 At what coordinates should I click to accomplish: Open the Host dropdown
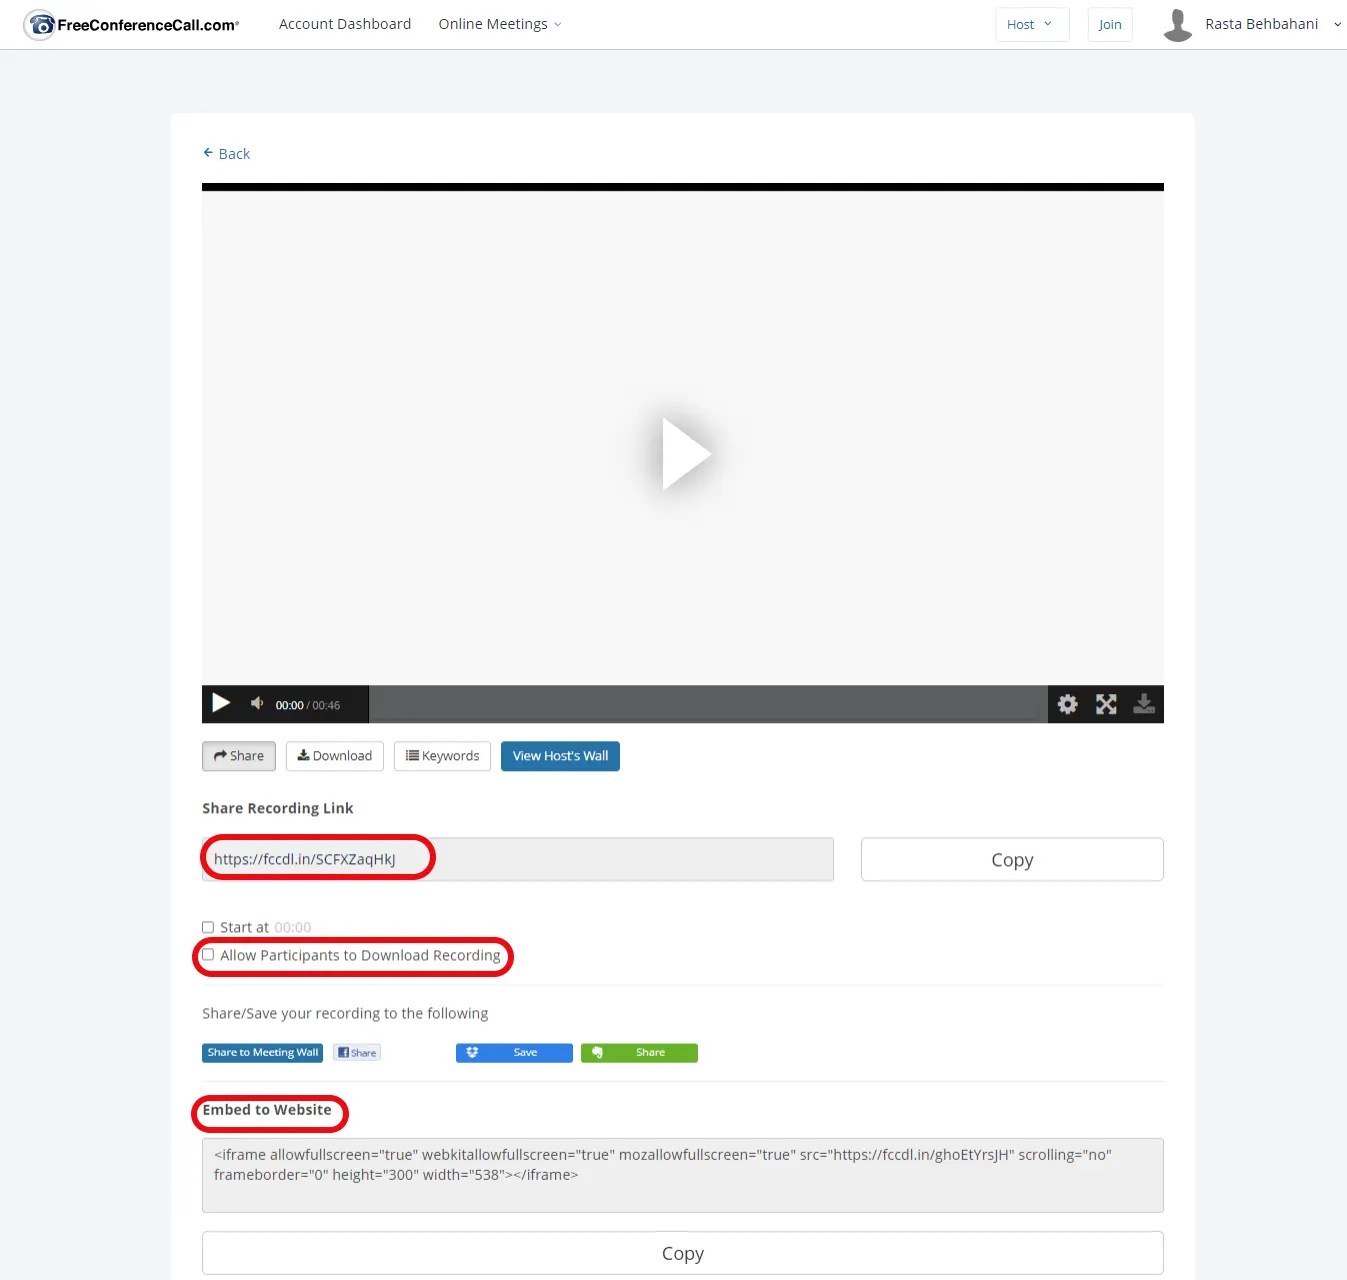(1031, 23)
